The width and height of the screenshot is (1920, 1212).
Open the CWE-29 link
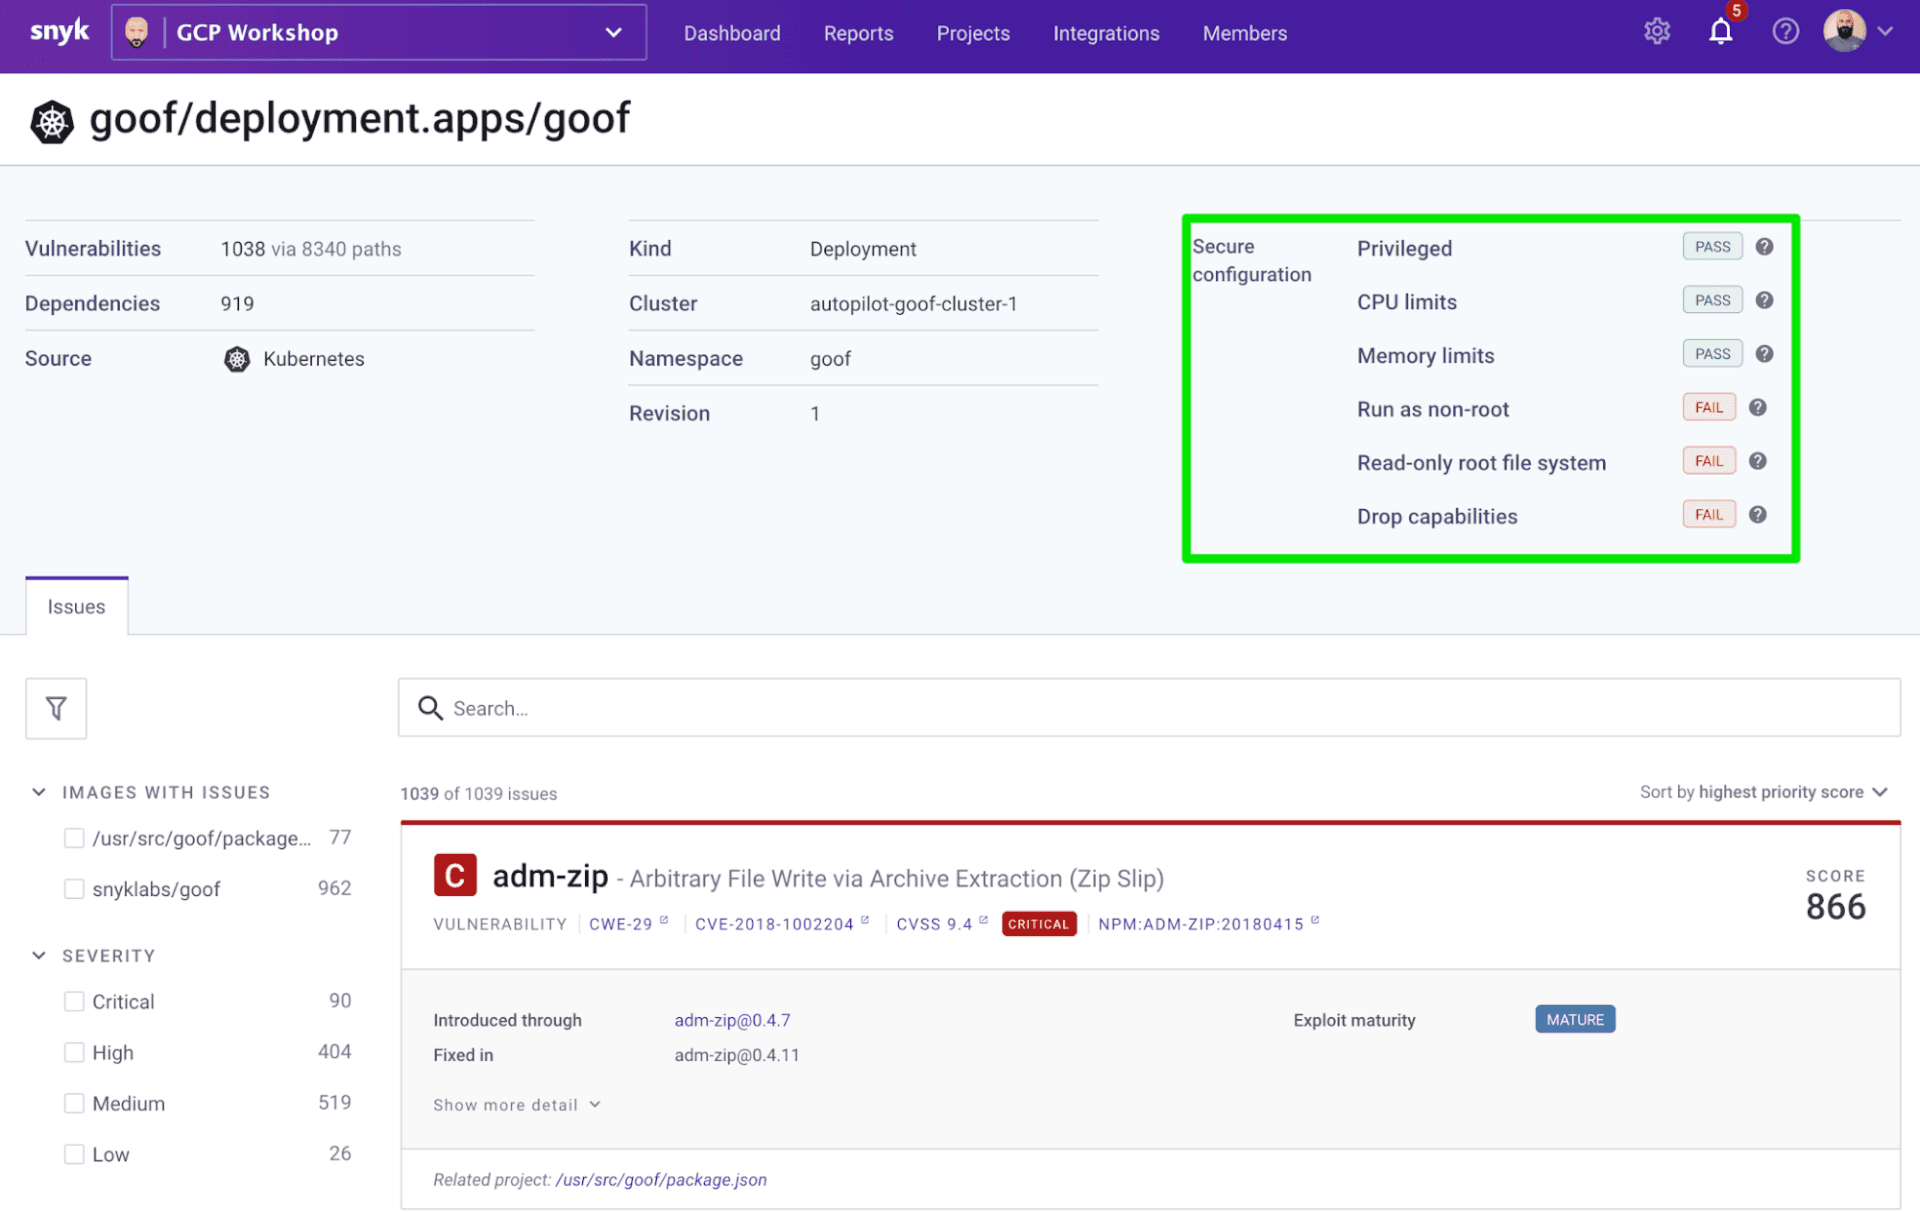620,924
